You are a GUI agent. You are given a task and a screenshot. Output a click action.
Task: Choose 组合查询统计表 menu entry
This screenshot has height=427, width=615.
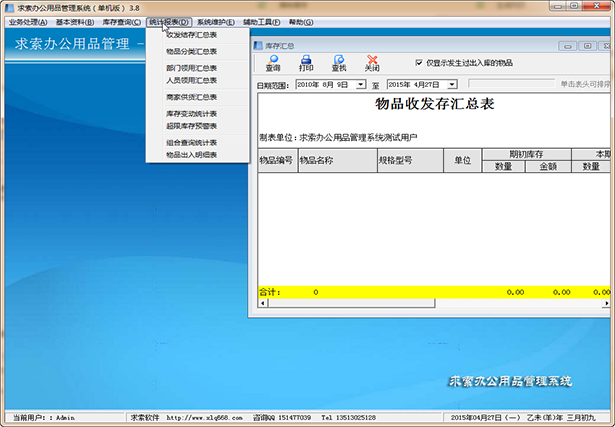coord(198,143)
